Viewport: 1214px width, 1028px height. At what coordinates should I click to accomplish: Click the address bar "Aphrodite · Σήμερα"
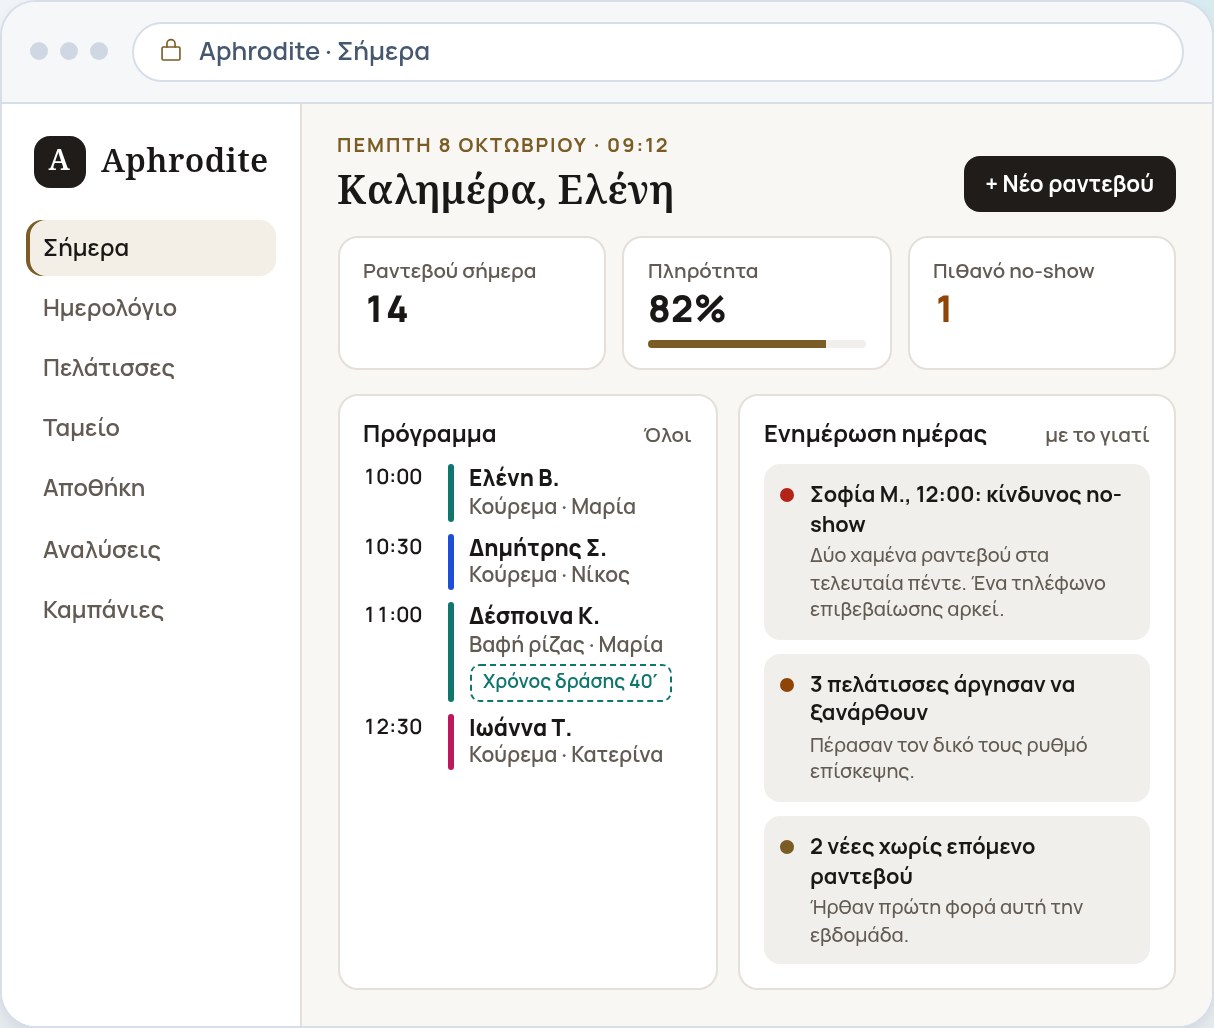click(x=658, y=52)
